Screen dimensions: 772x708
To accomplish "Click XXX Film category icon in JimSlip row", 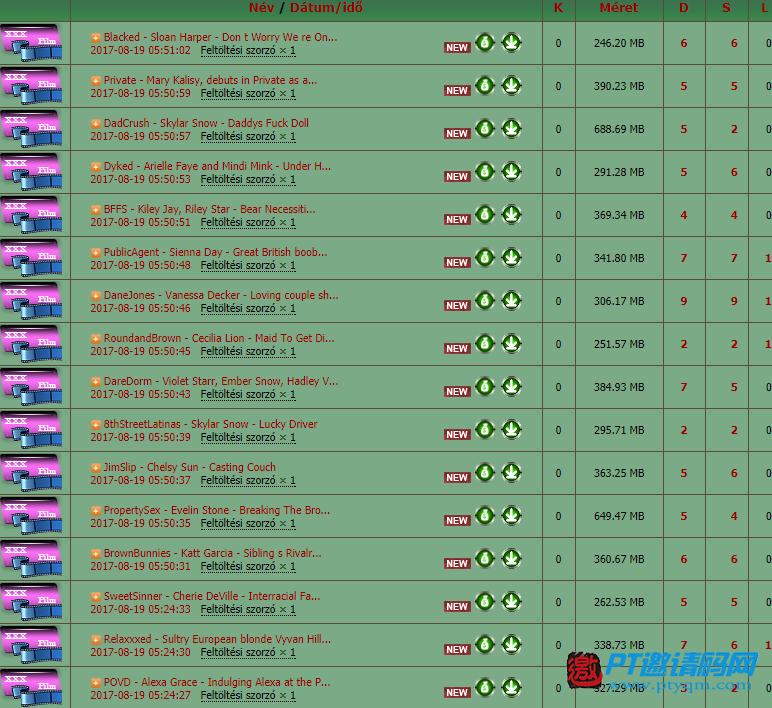I will tap(32, 473).
